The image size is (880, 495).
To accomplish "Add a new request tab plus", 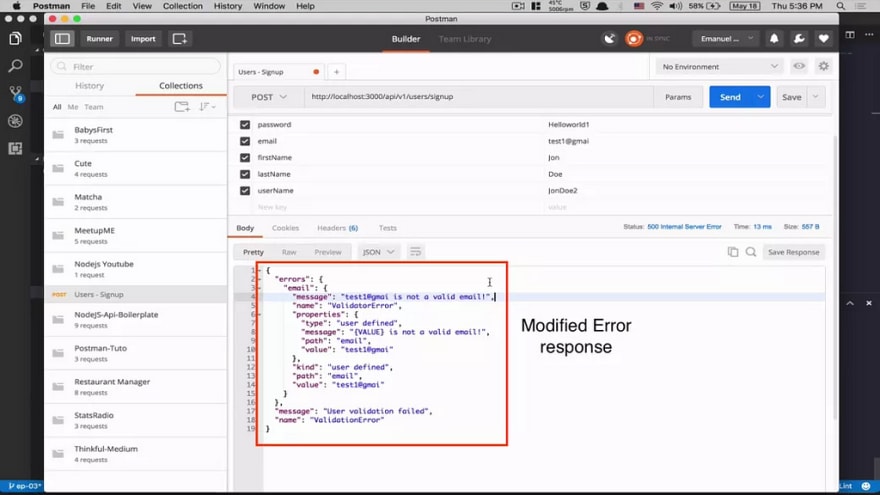I will pyautogui.click(x=336, y=72).
